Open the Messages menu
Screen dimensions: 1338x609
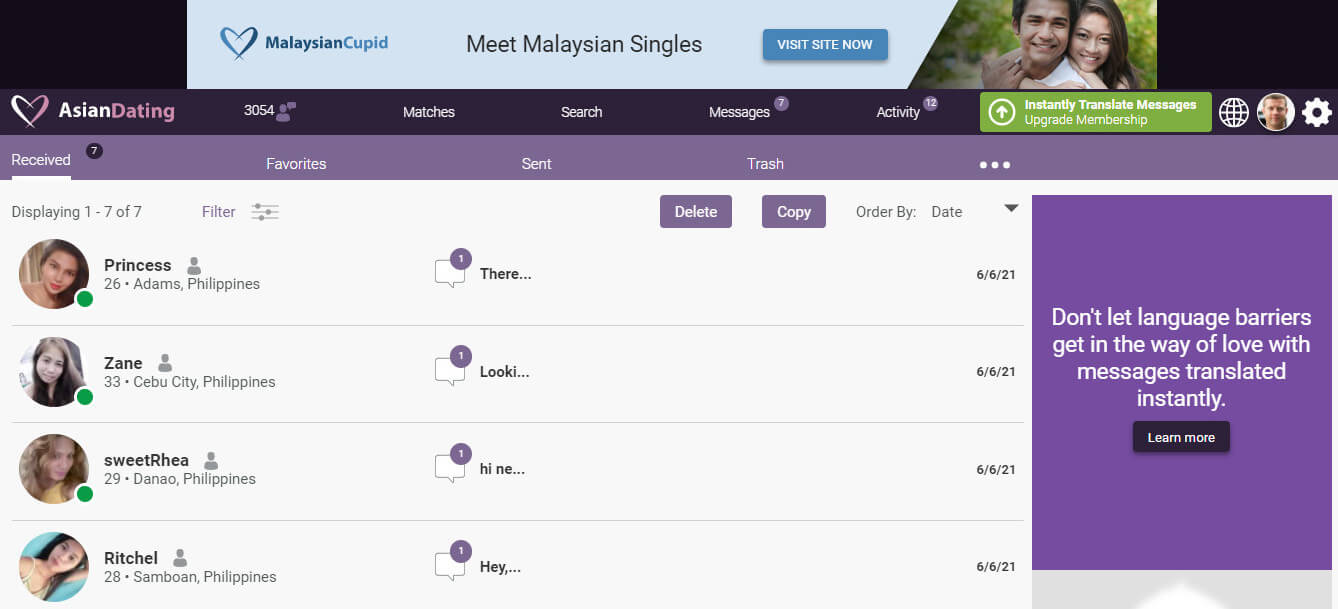739,112
